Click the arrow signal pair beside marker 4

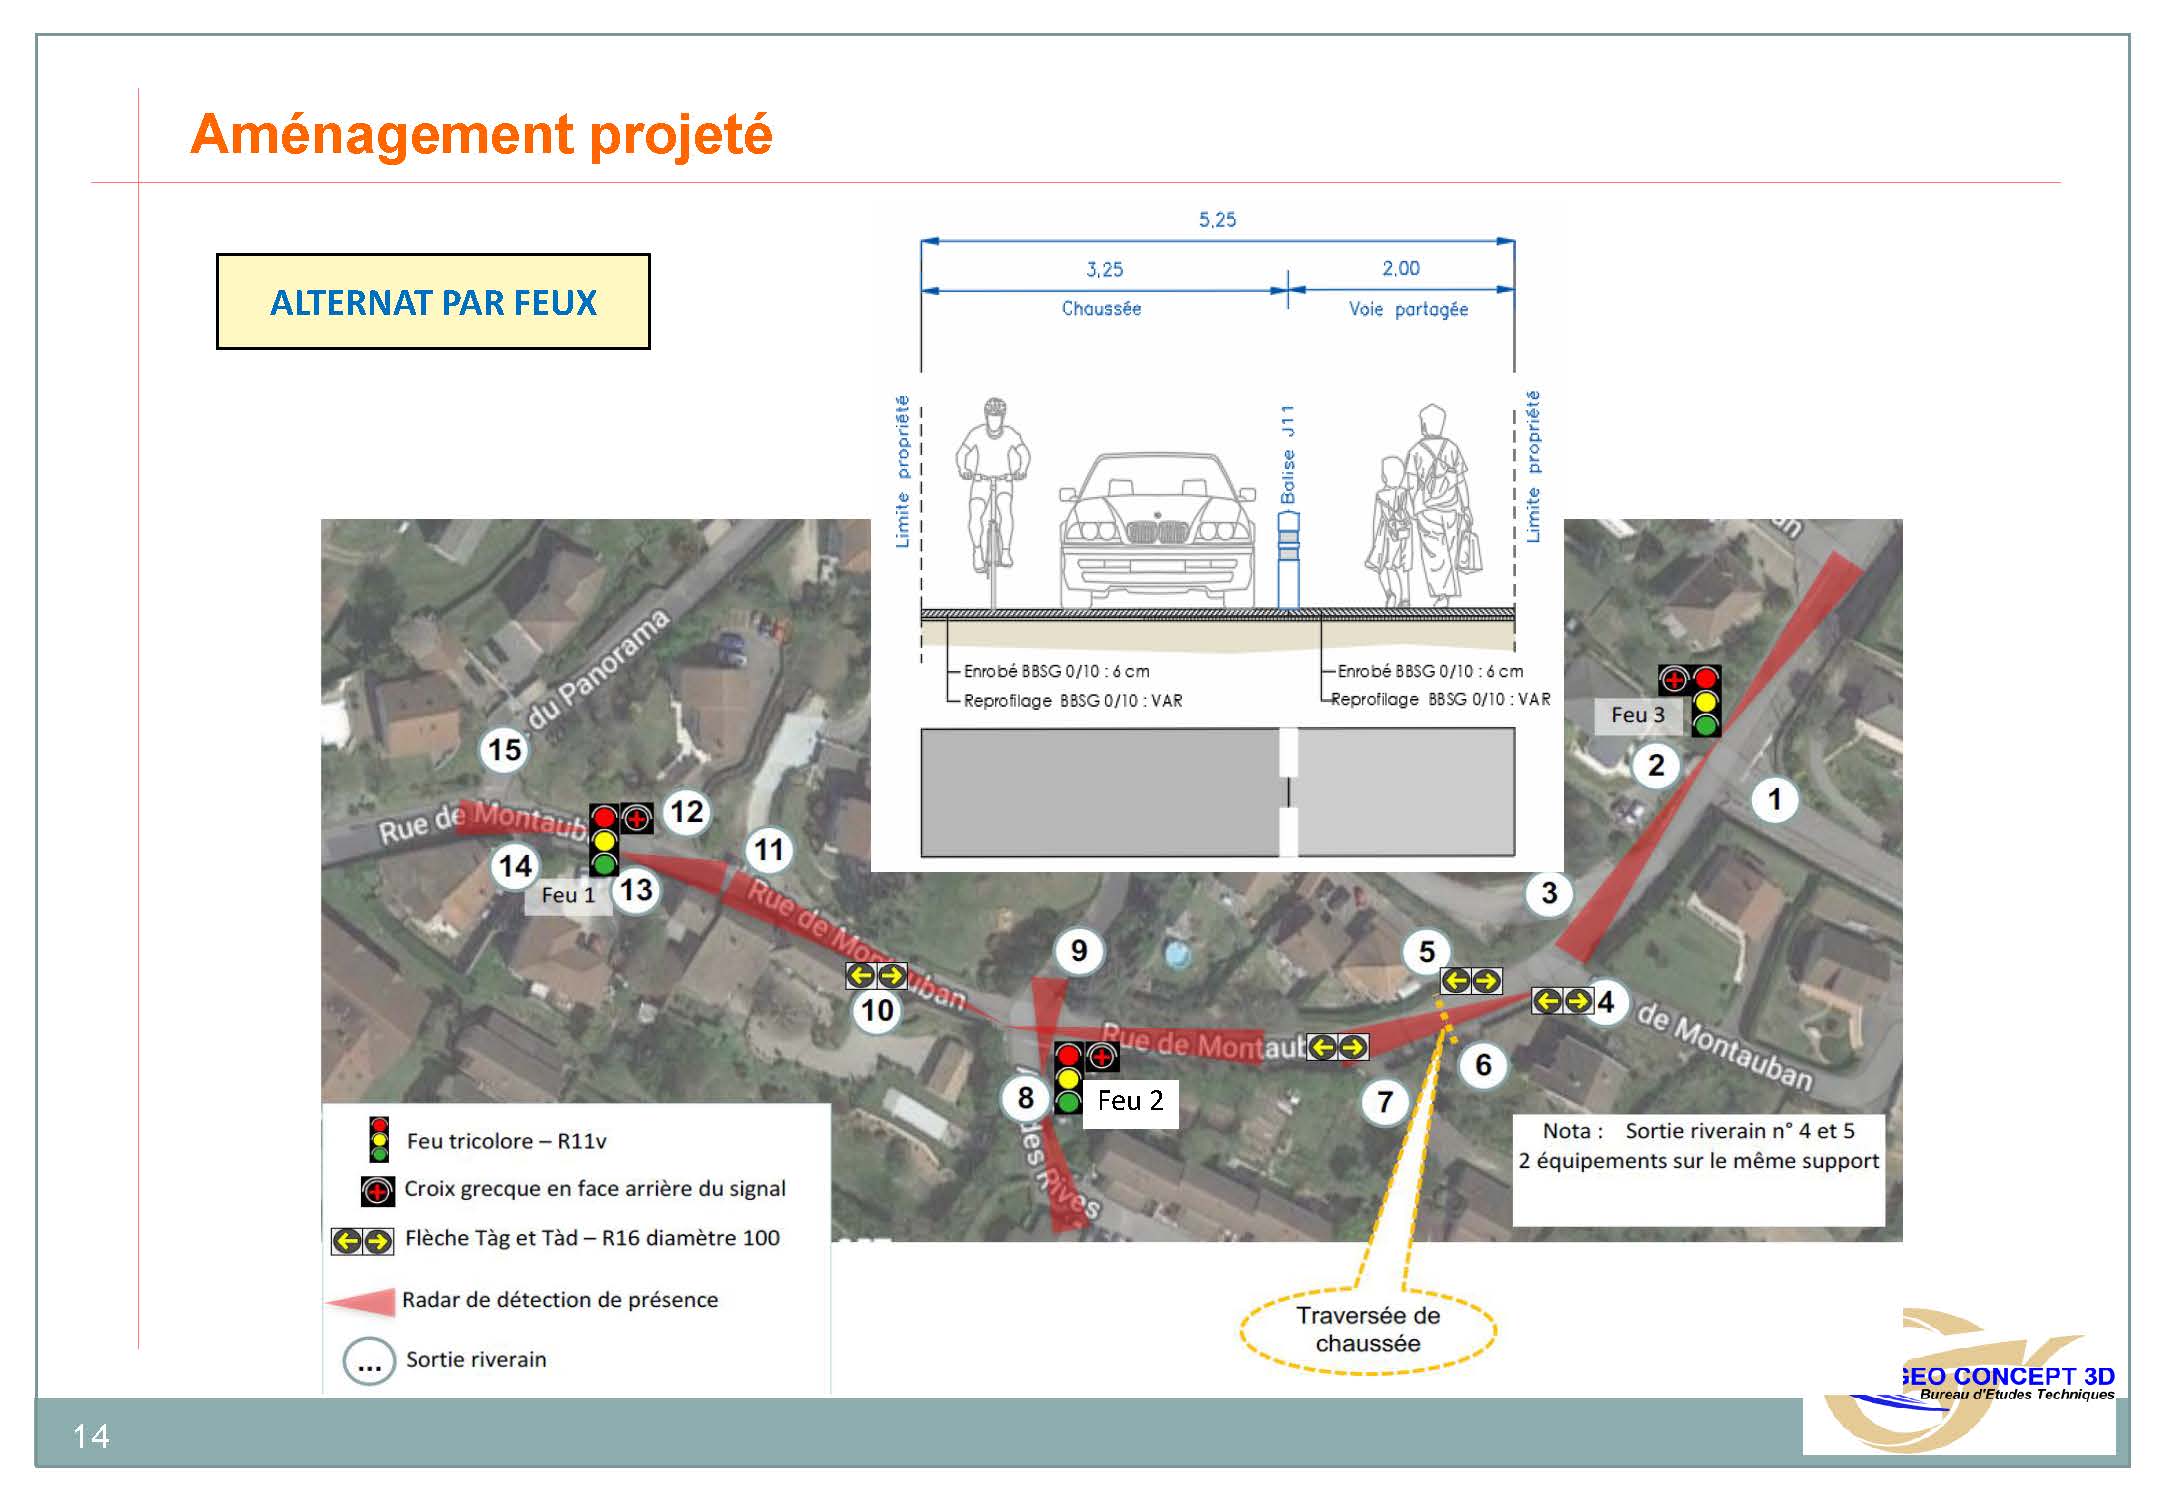pyautogui.click(x=1563, y=1000)
